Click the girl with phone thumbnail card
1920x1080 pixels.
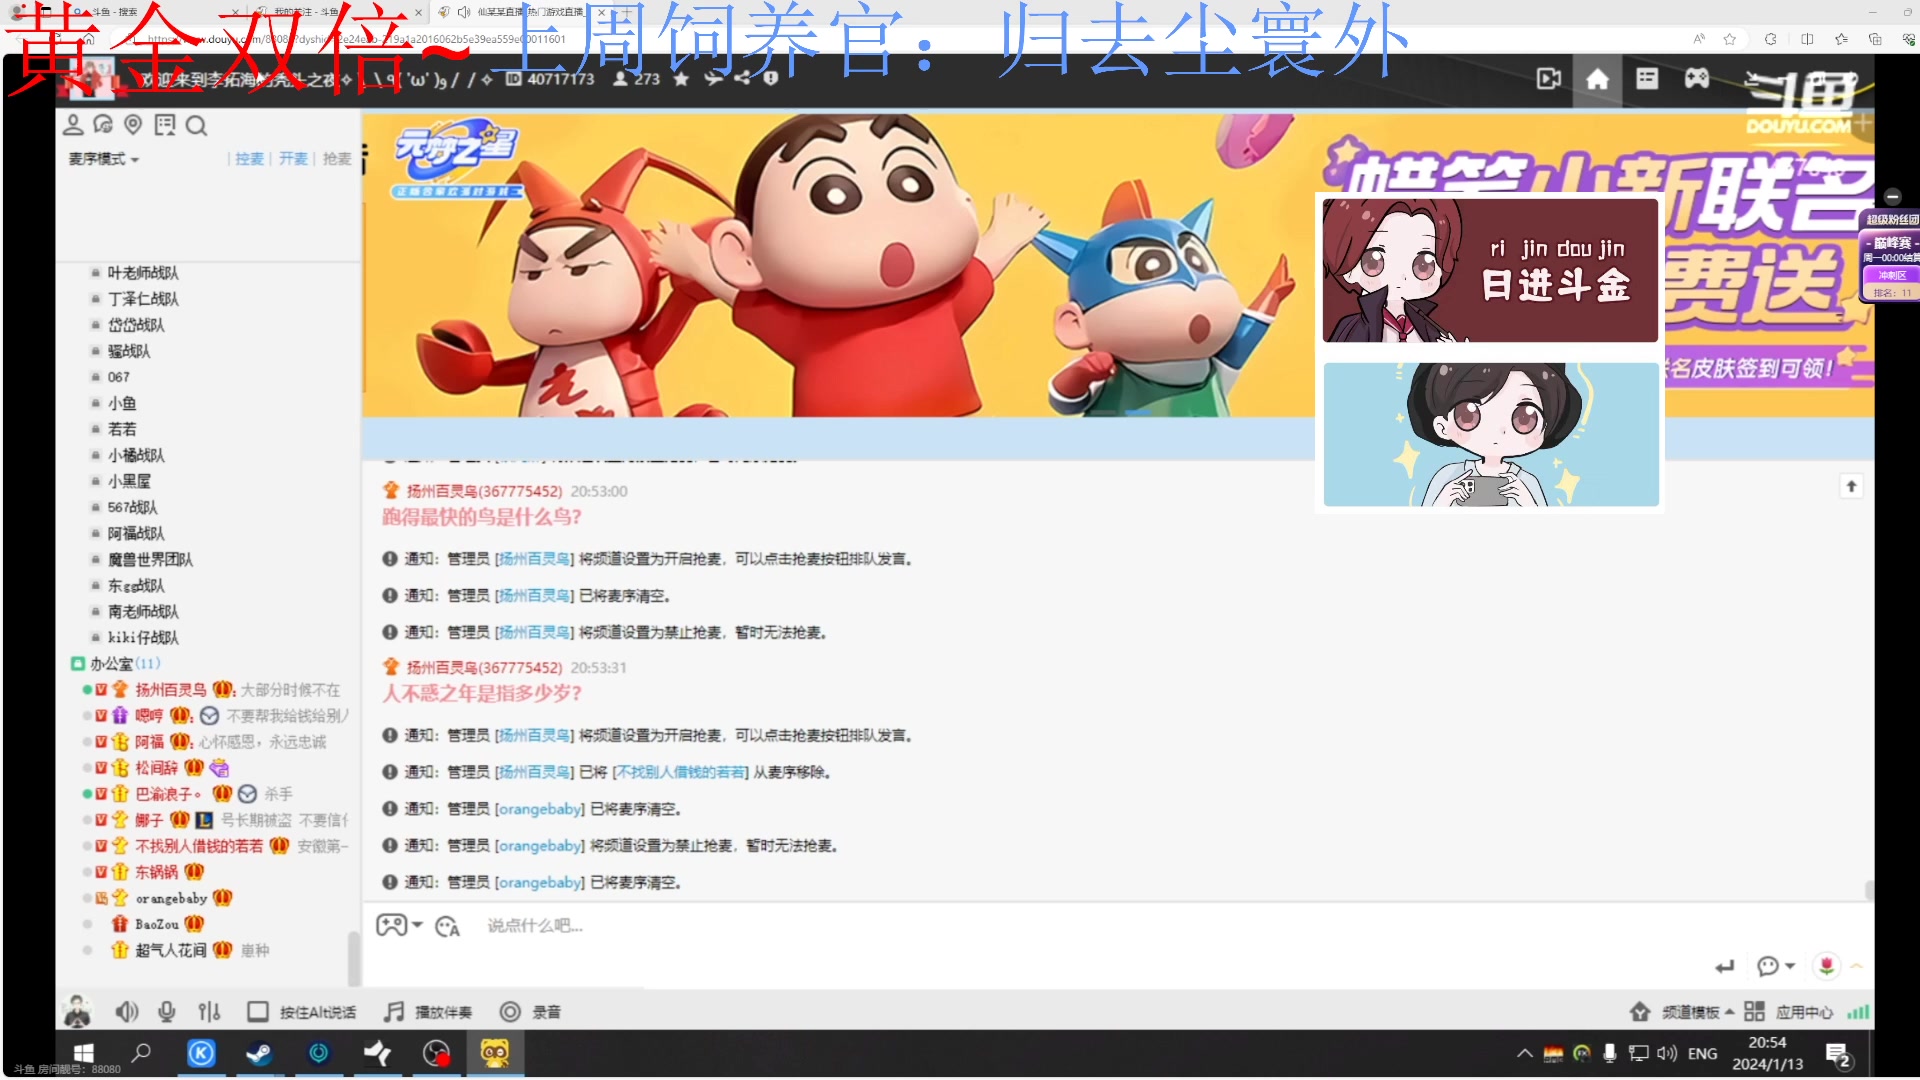(1490, 434)
